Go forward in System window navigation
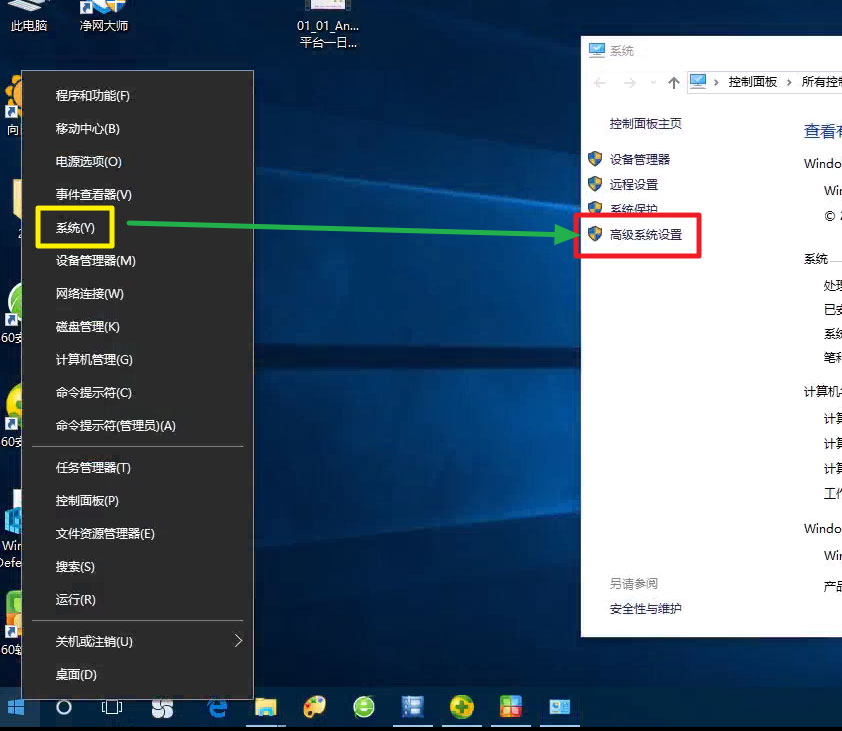Screen dimensions: 842x731 630,83
